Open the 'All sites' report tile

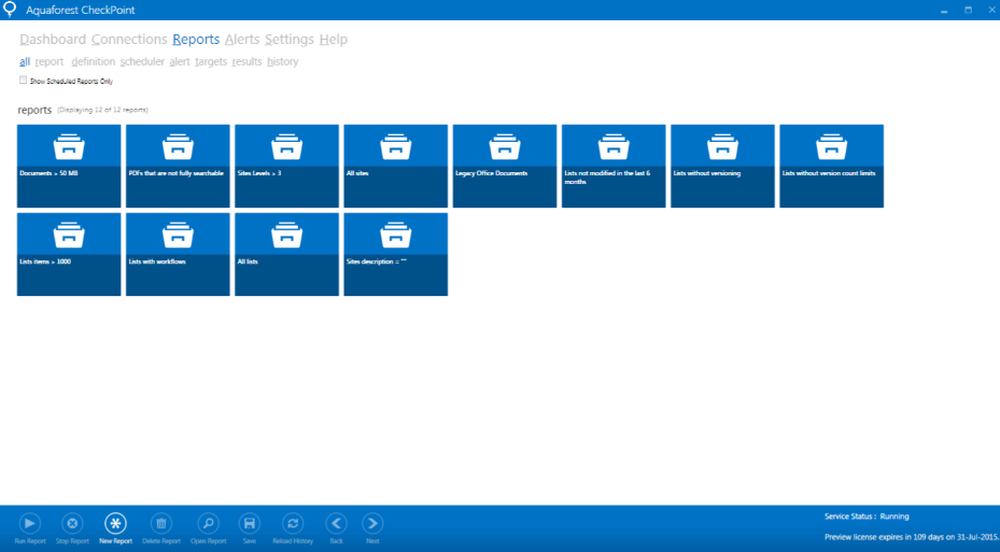pyautogui.click(x=396, y=166)
